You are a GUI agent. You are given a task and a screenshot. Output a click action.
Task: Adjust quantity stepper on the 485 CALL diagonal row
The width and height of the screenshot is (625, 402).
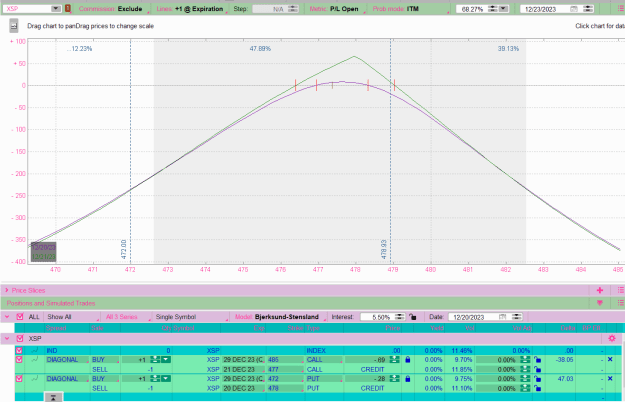155,359
